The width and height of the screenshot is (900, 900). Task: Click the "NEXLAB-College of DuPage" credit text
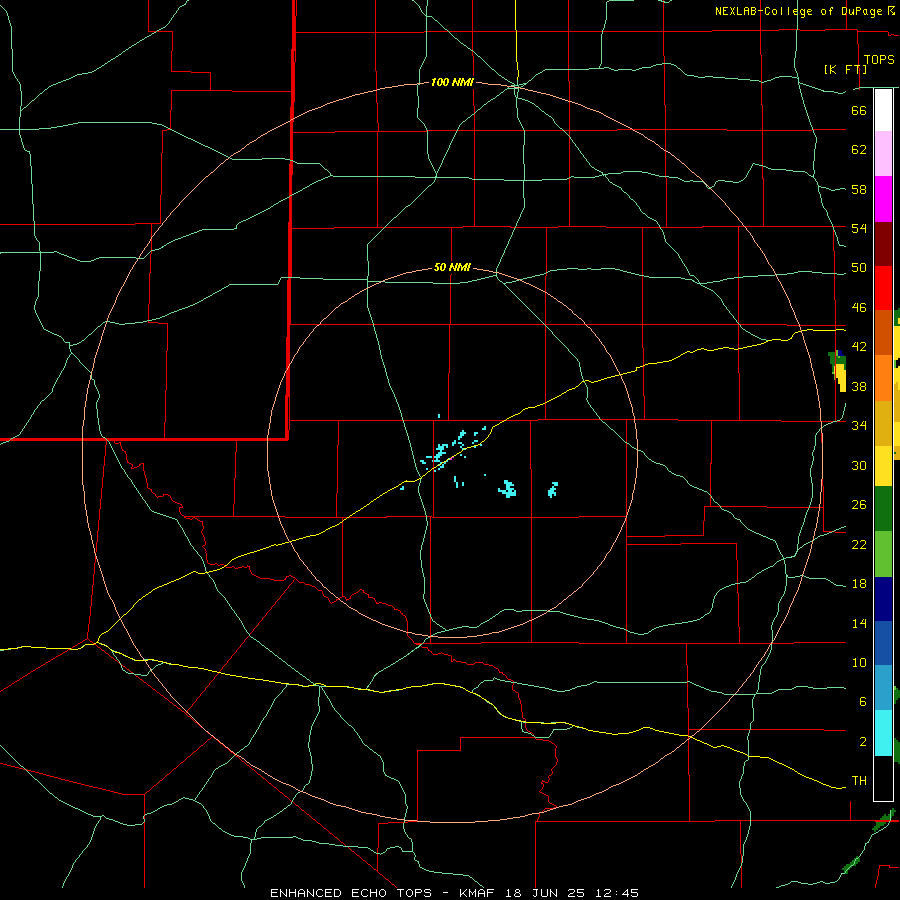(x=798, y=11)
